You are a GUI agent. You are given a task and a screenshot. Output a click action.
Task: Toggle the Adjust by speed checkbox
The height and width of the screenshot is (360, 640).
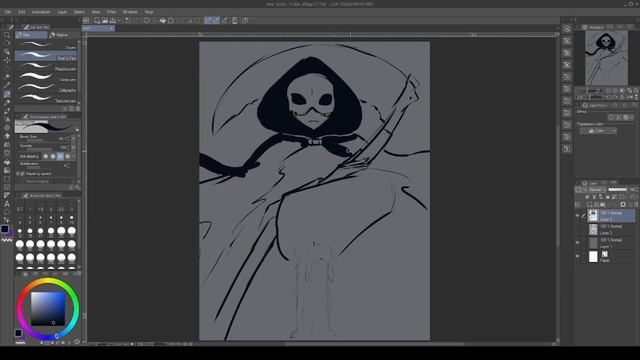(x=23, y=173)
